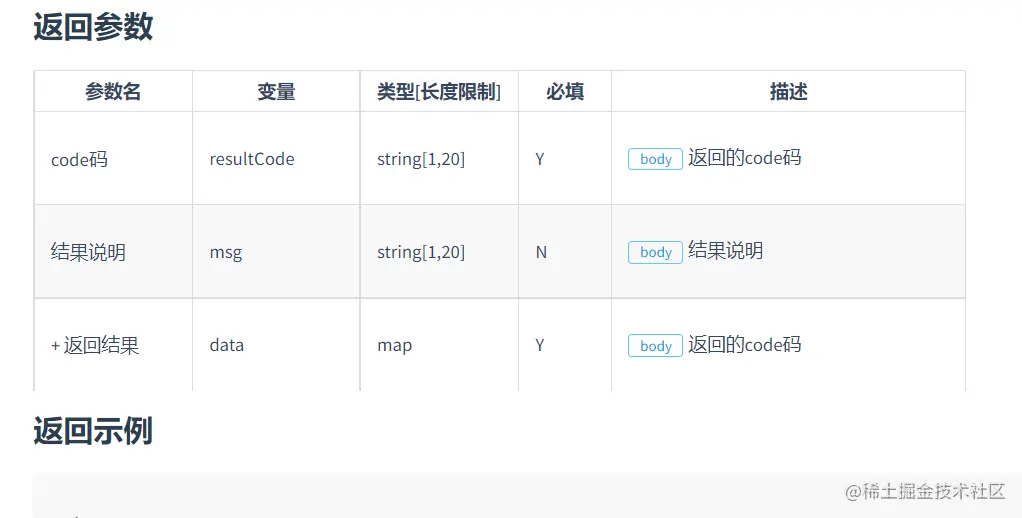
Task: Click the msg variable cell
Action: click(x=226, y=252)
